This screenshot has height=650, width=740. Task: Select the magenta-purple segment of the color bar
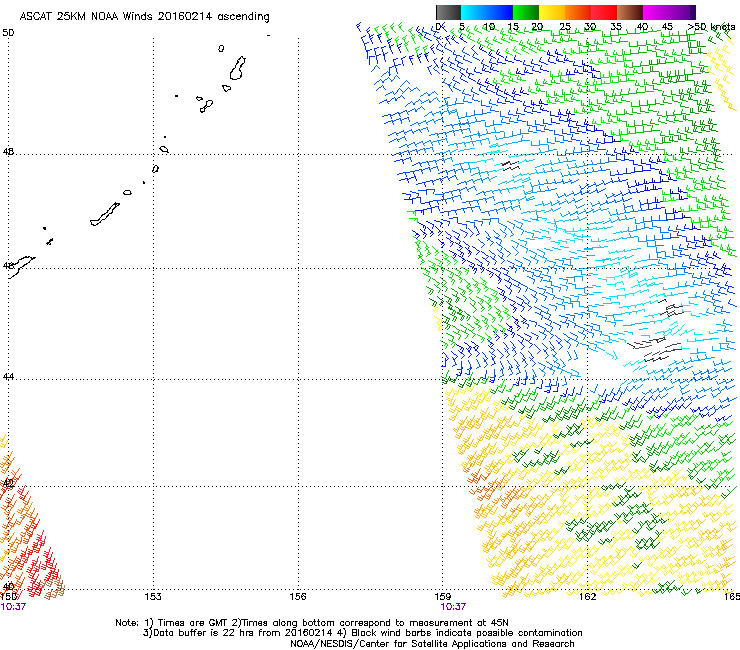669,12
